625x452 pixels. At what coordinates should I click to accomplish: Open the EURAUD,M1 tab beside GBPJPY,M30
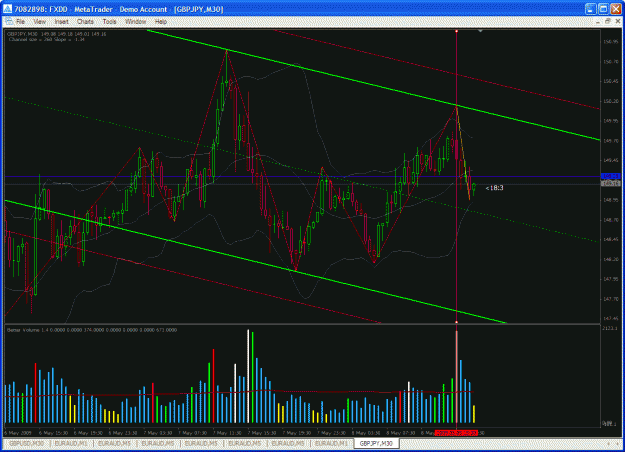[332, 443]
